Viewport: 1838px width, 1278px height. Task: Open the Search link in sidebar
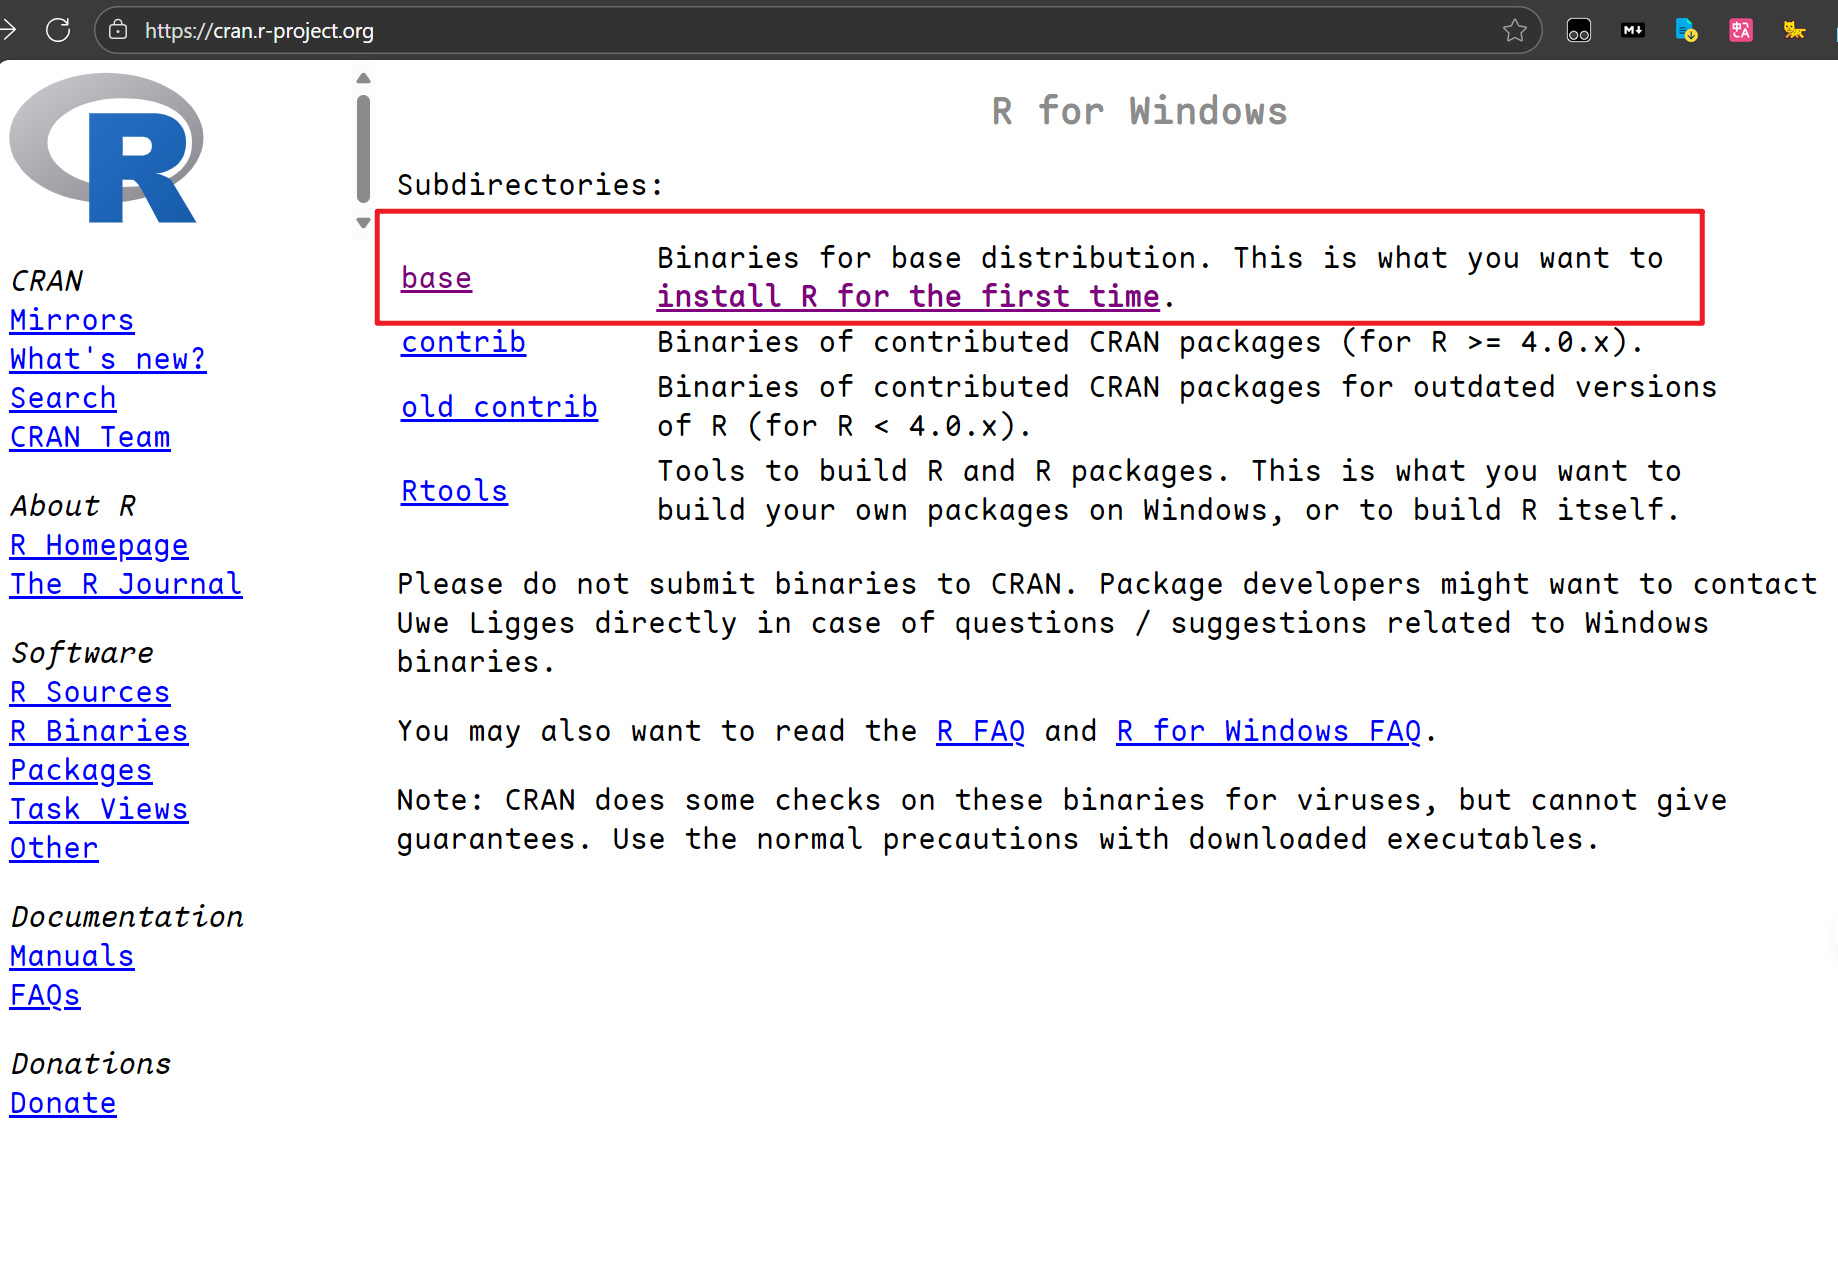pyautogui.click(x=63, y=398)
